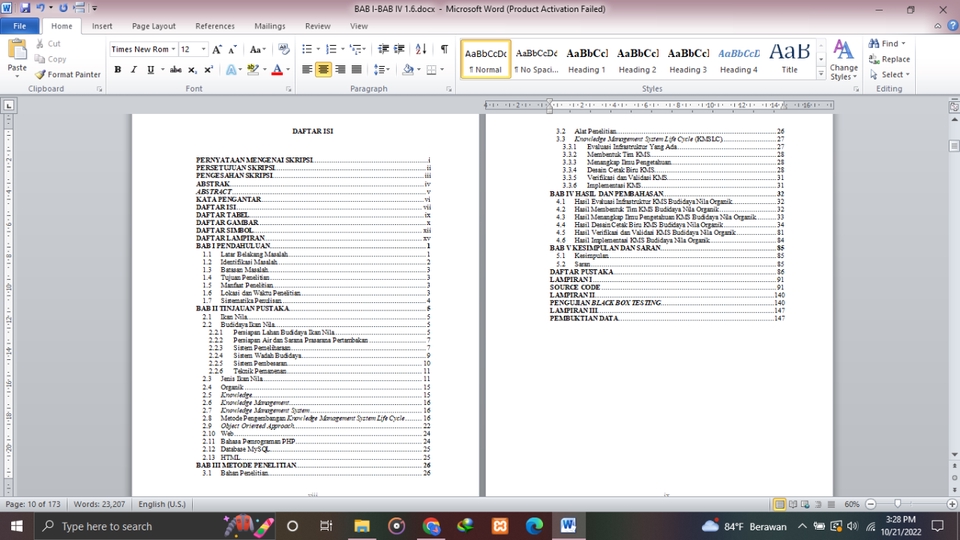Open the font name dropdown

173,49
